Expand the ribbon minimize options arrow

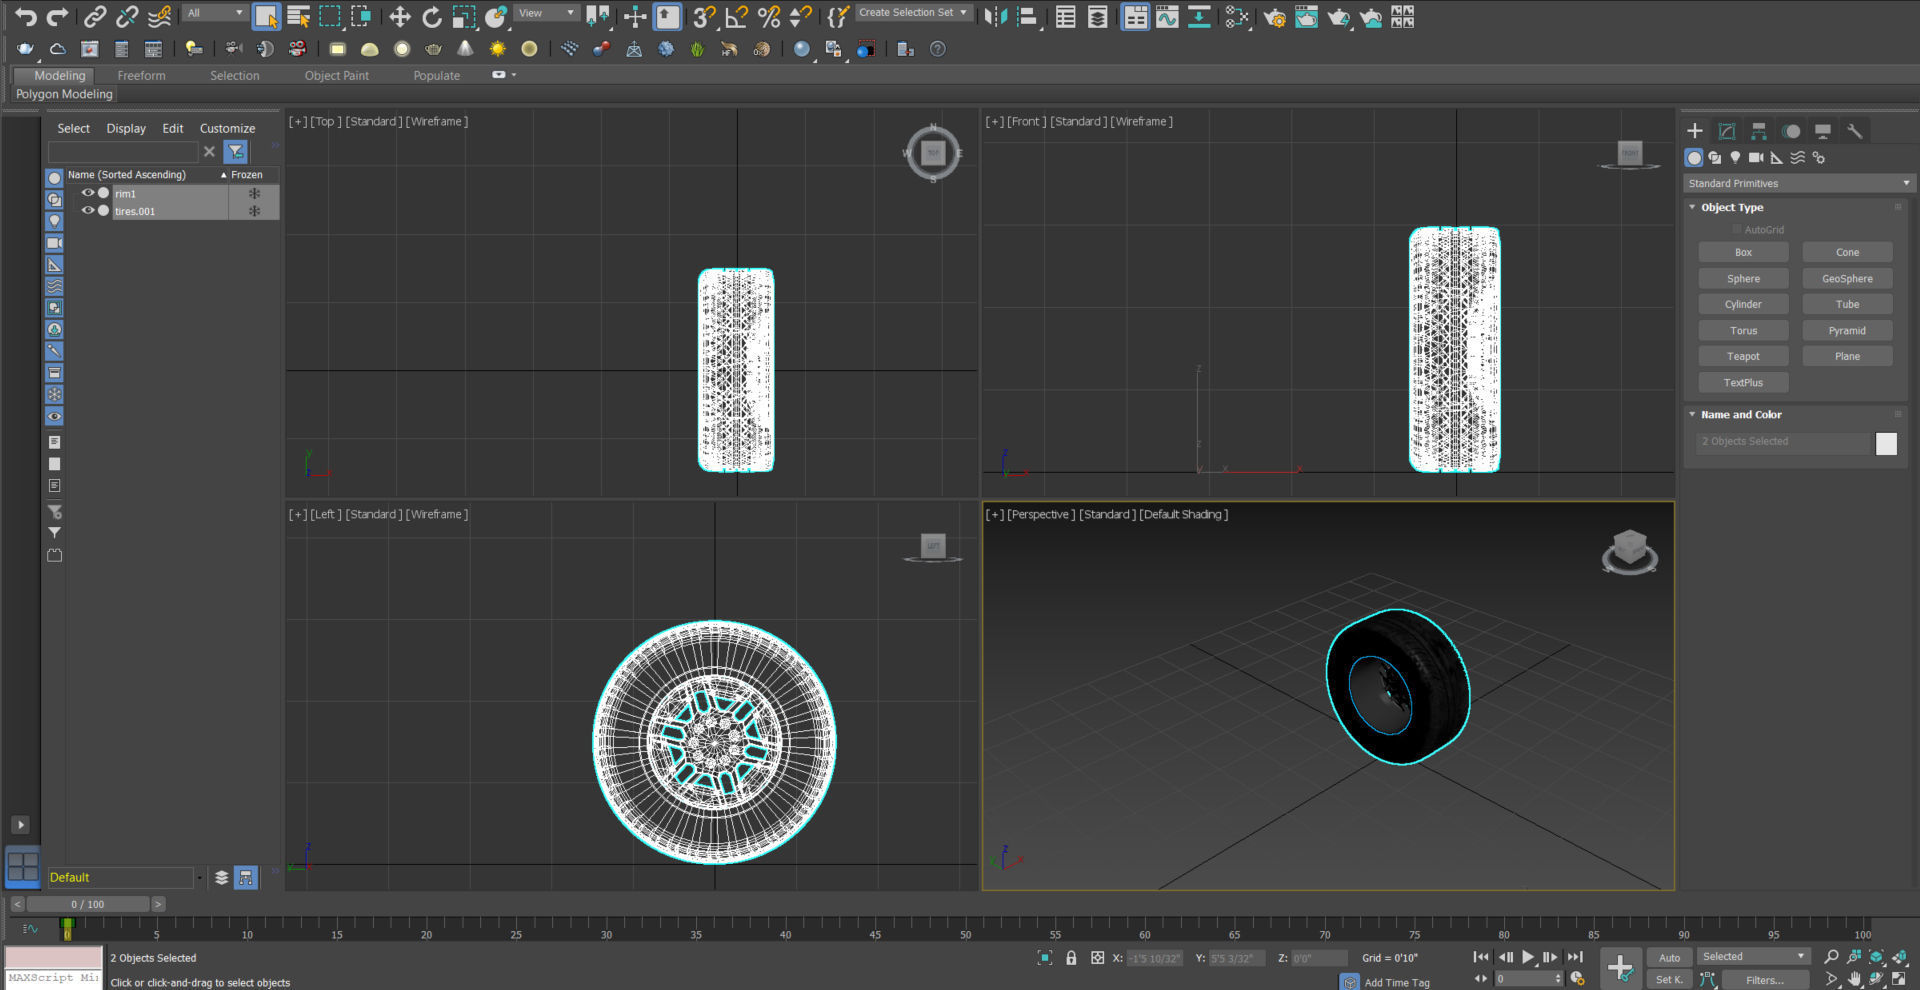514,75
